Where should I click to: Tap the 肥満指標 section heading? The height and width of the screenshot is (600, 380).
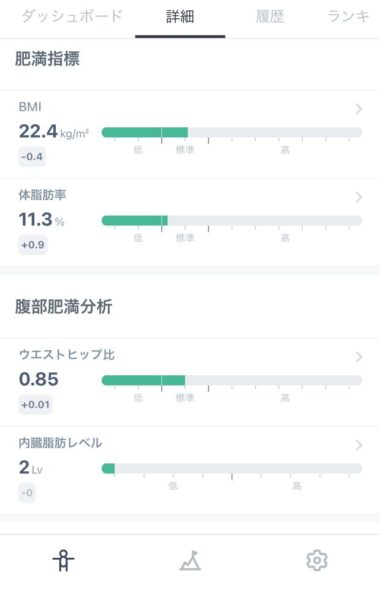click(47, 59)
